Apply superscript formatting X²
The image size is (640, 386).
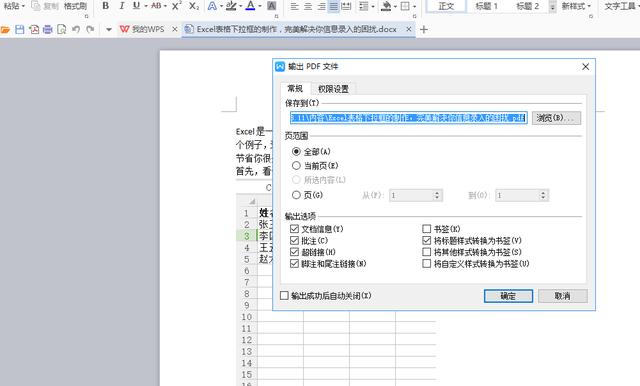(176, 6)
